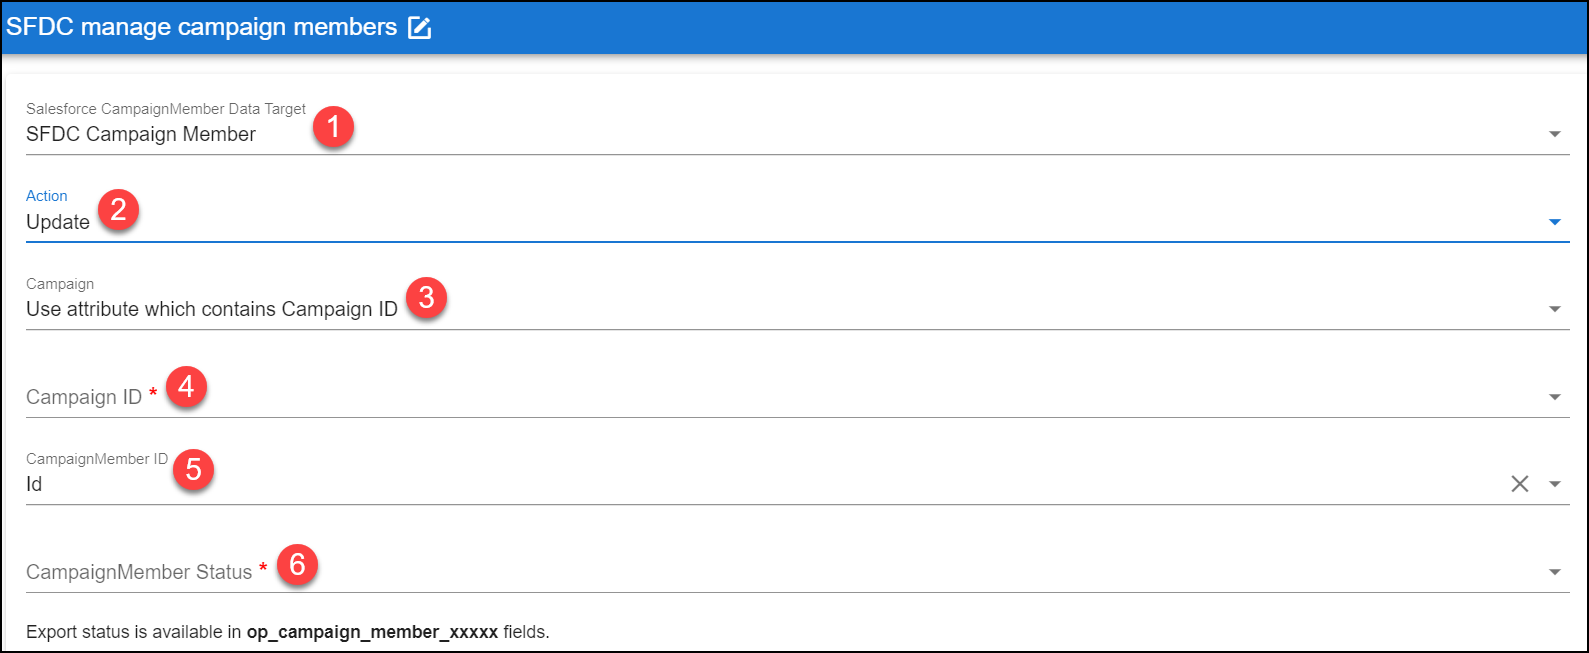Click red step marker number 4
This screenshot has height=653, width=1589.
pos(186,386)
